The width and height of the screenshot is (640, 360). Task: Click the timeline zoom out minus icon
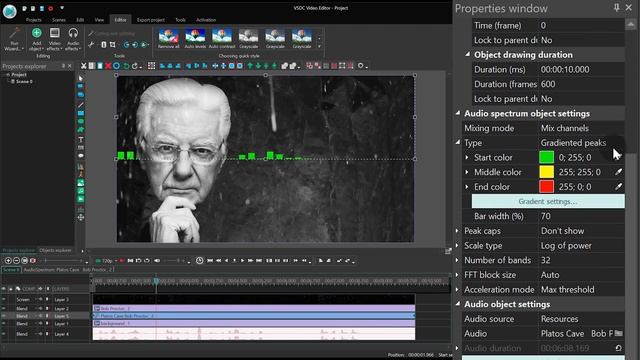tap(16, 260)
